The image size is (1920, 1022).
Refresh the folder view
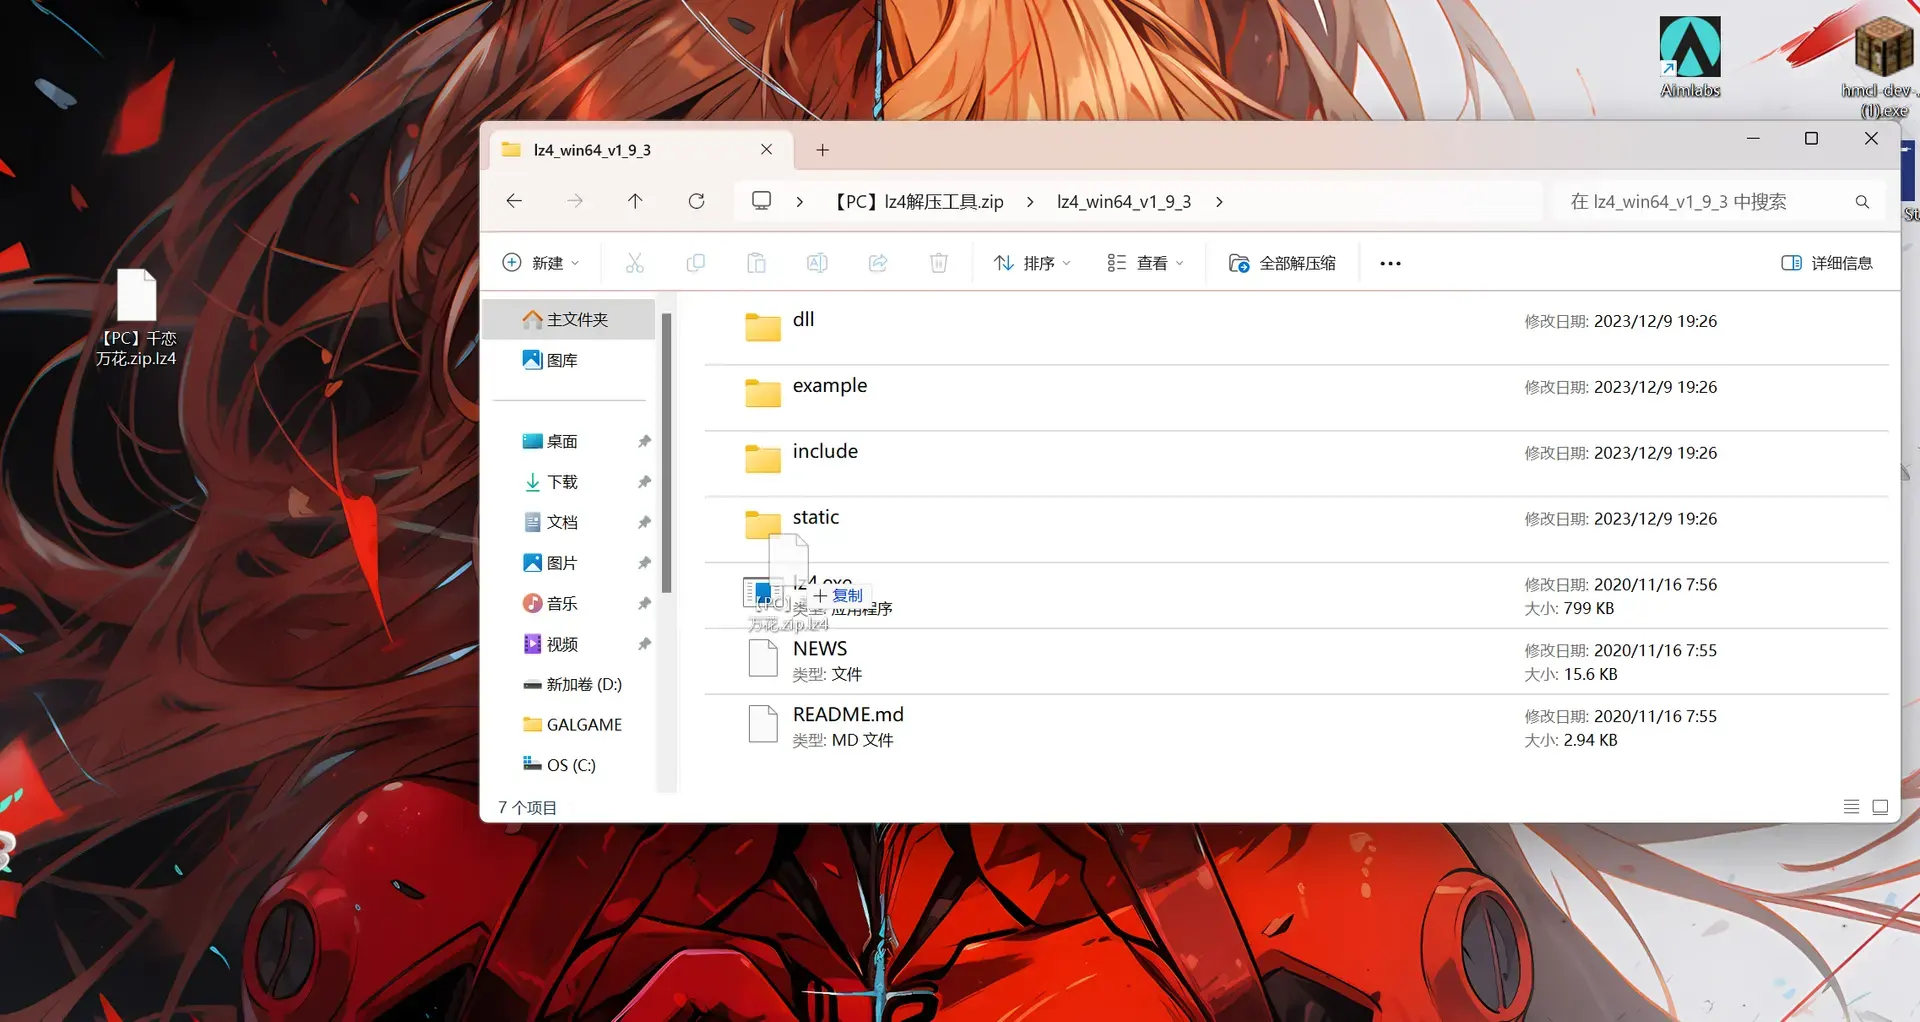coord(697,201)
